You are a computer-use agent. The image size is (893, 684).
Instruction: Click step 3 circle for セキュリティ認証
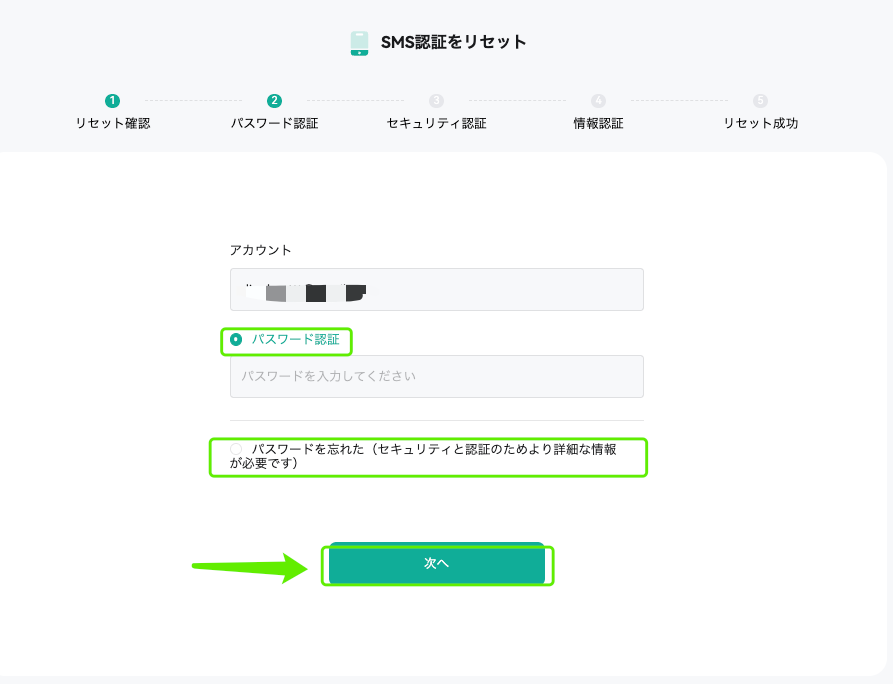[436, 101]
